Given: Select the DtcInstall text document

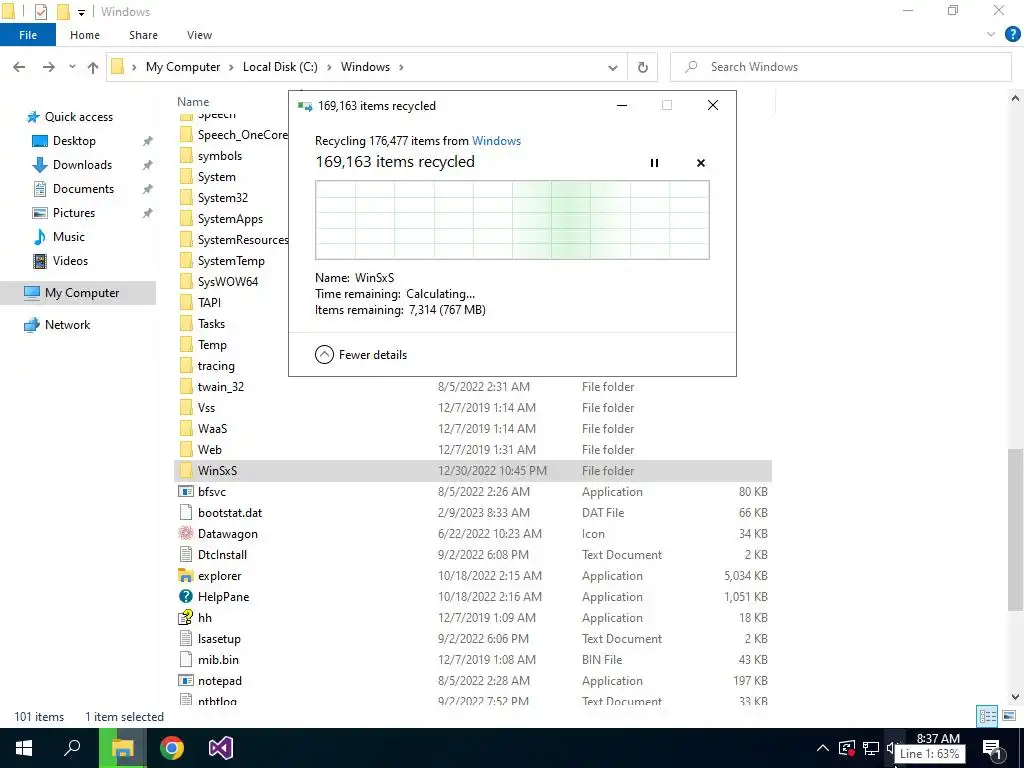Looking at the screenshot, I should tap(222, 554).
